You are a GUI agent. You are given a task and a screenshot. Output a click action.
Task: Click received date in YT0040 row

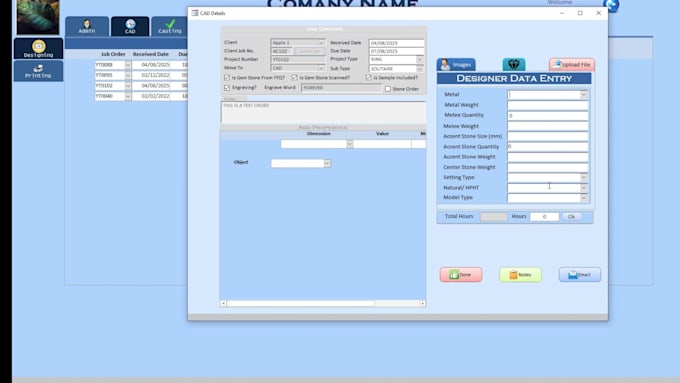[151, 96]
